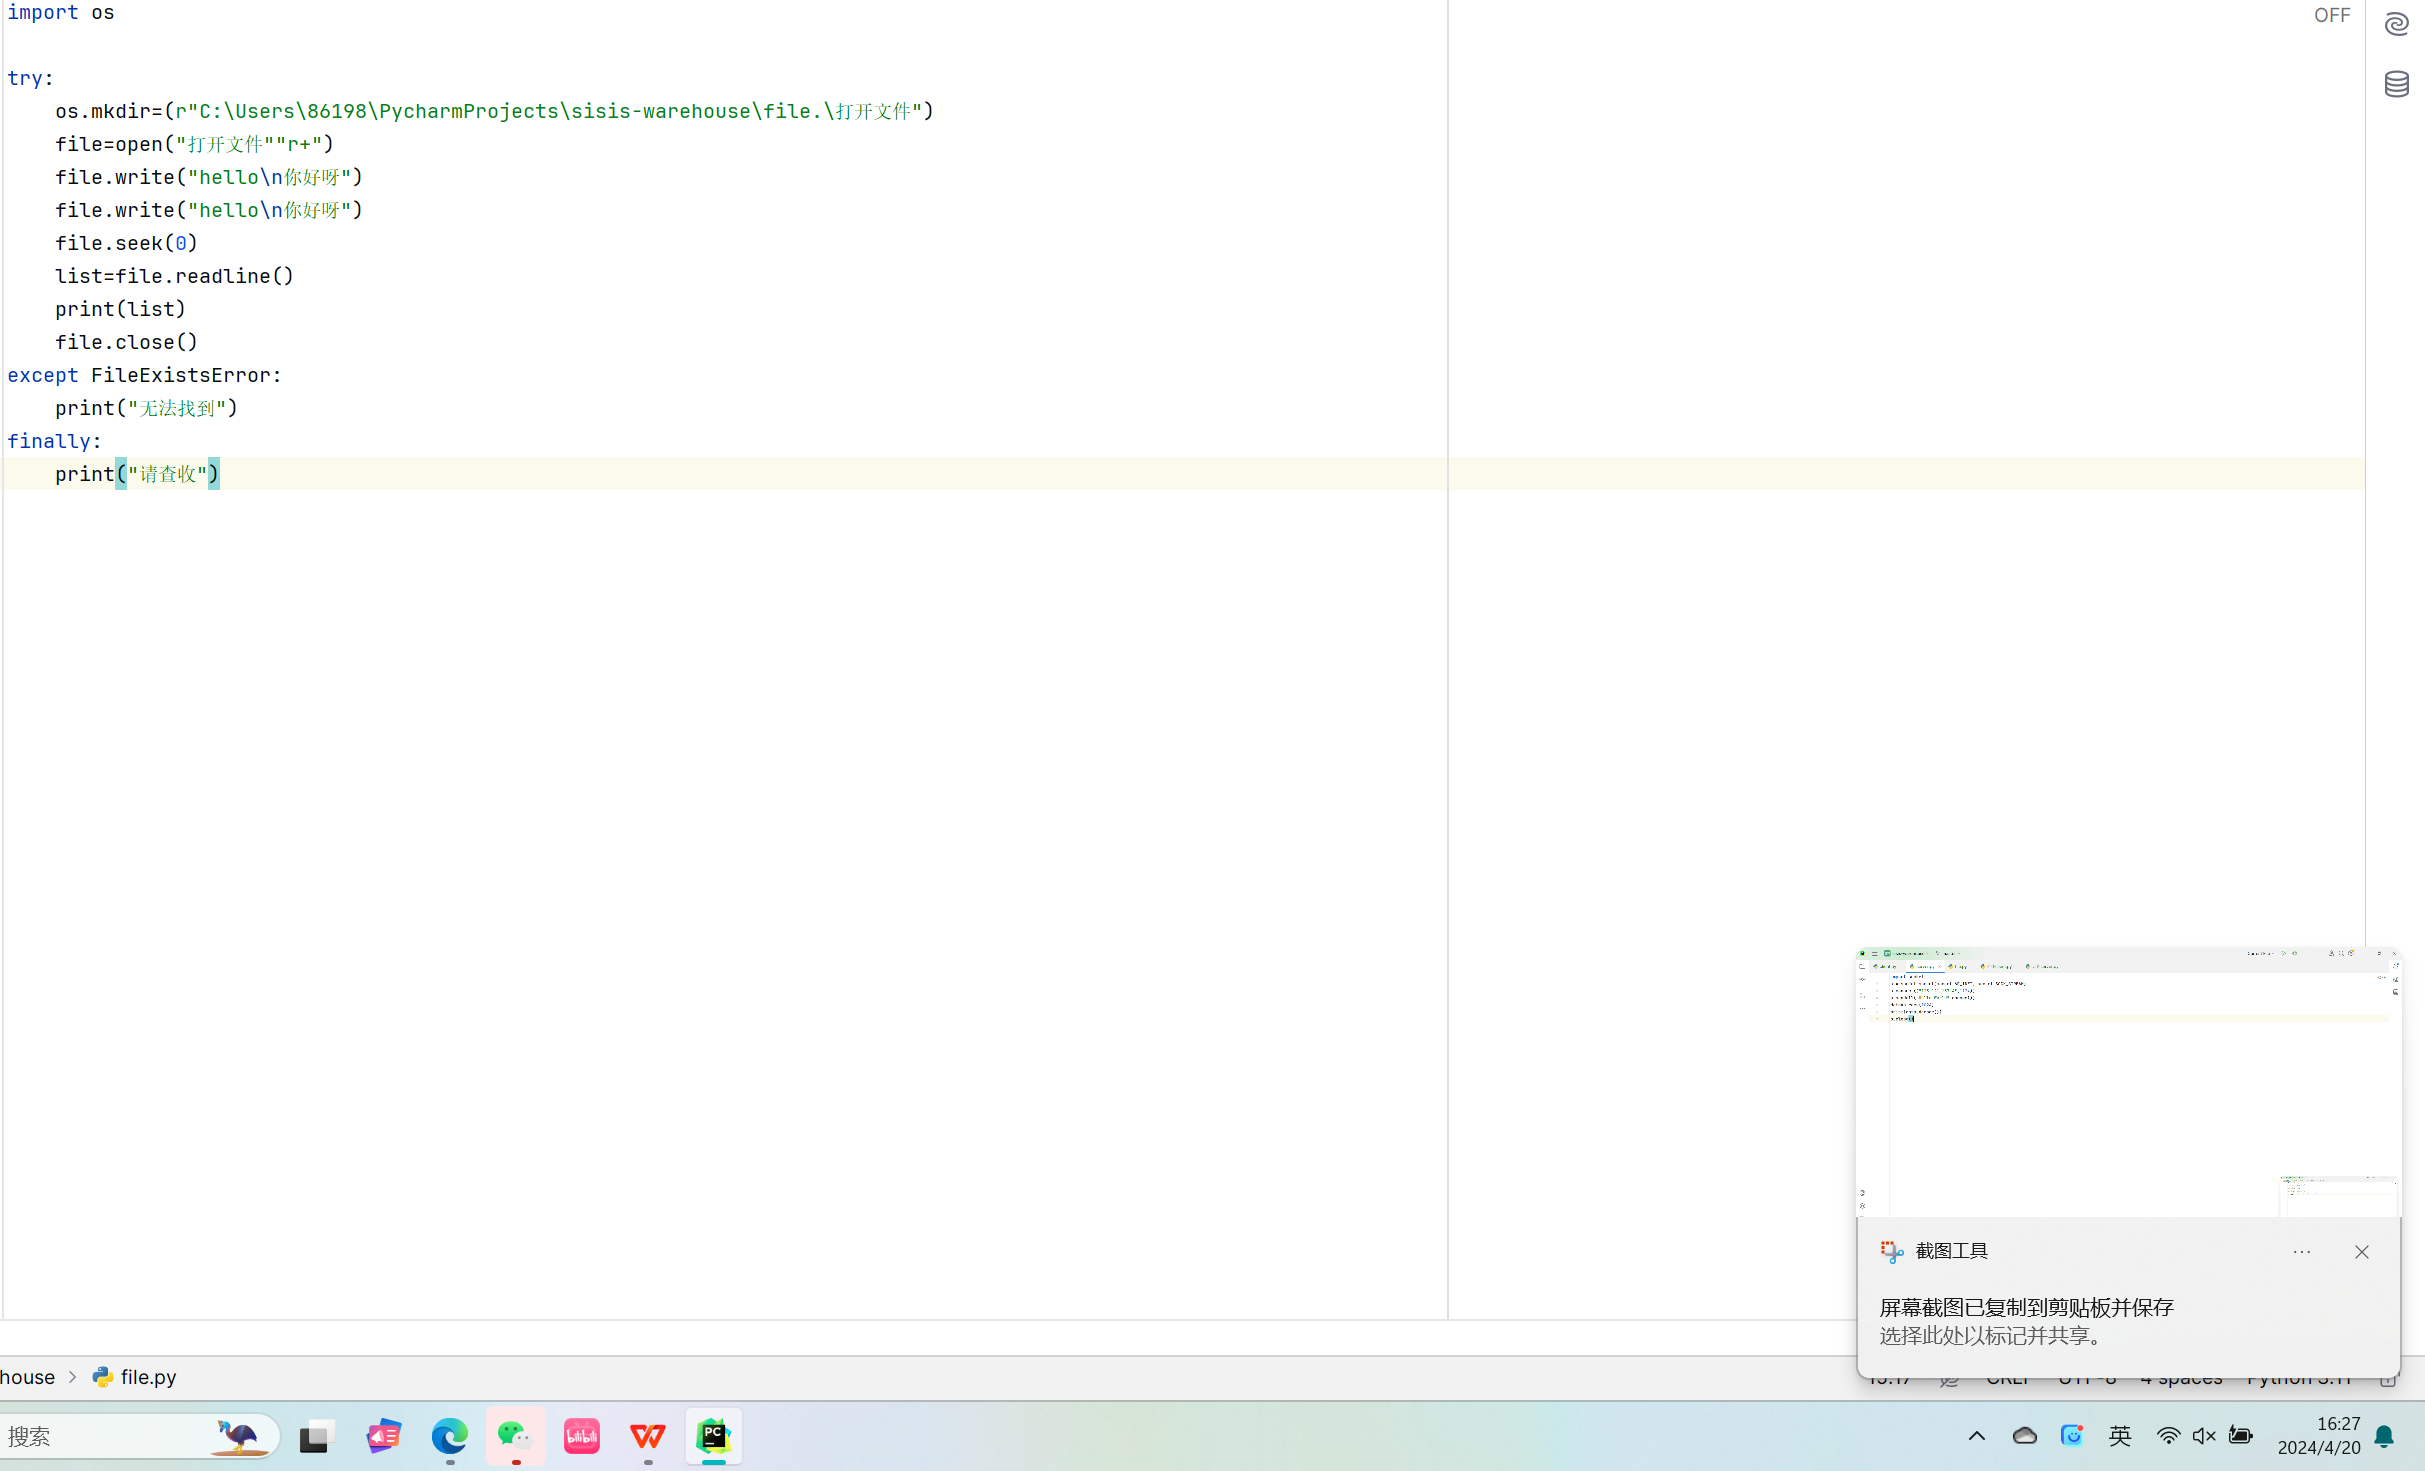Click the 'house' breadcrumb folder segment
Image resolution: width=2425 pixels, height=1471 pixels.
(x=28, y=1377)
